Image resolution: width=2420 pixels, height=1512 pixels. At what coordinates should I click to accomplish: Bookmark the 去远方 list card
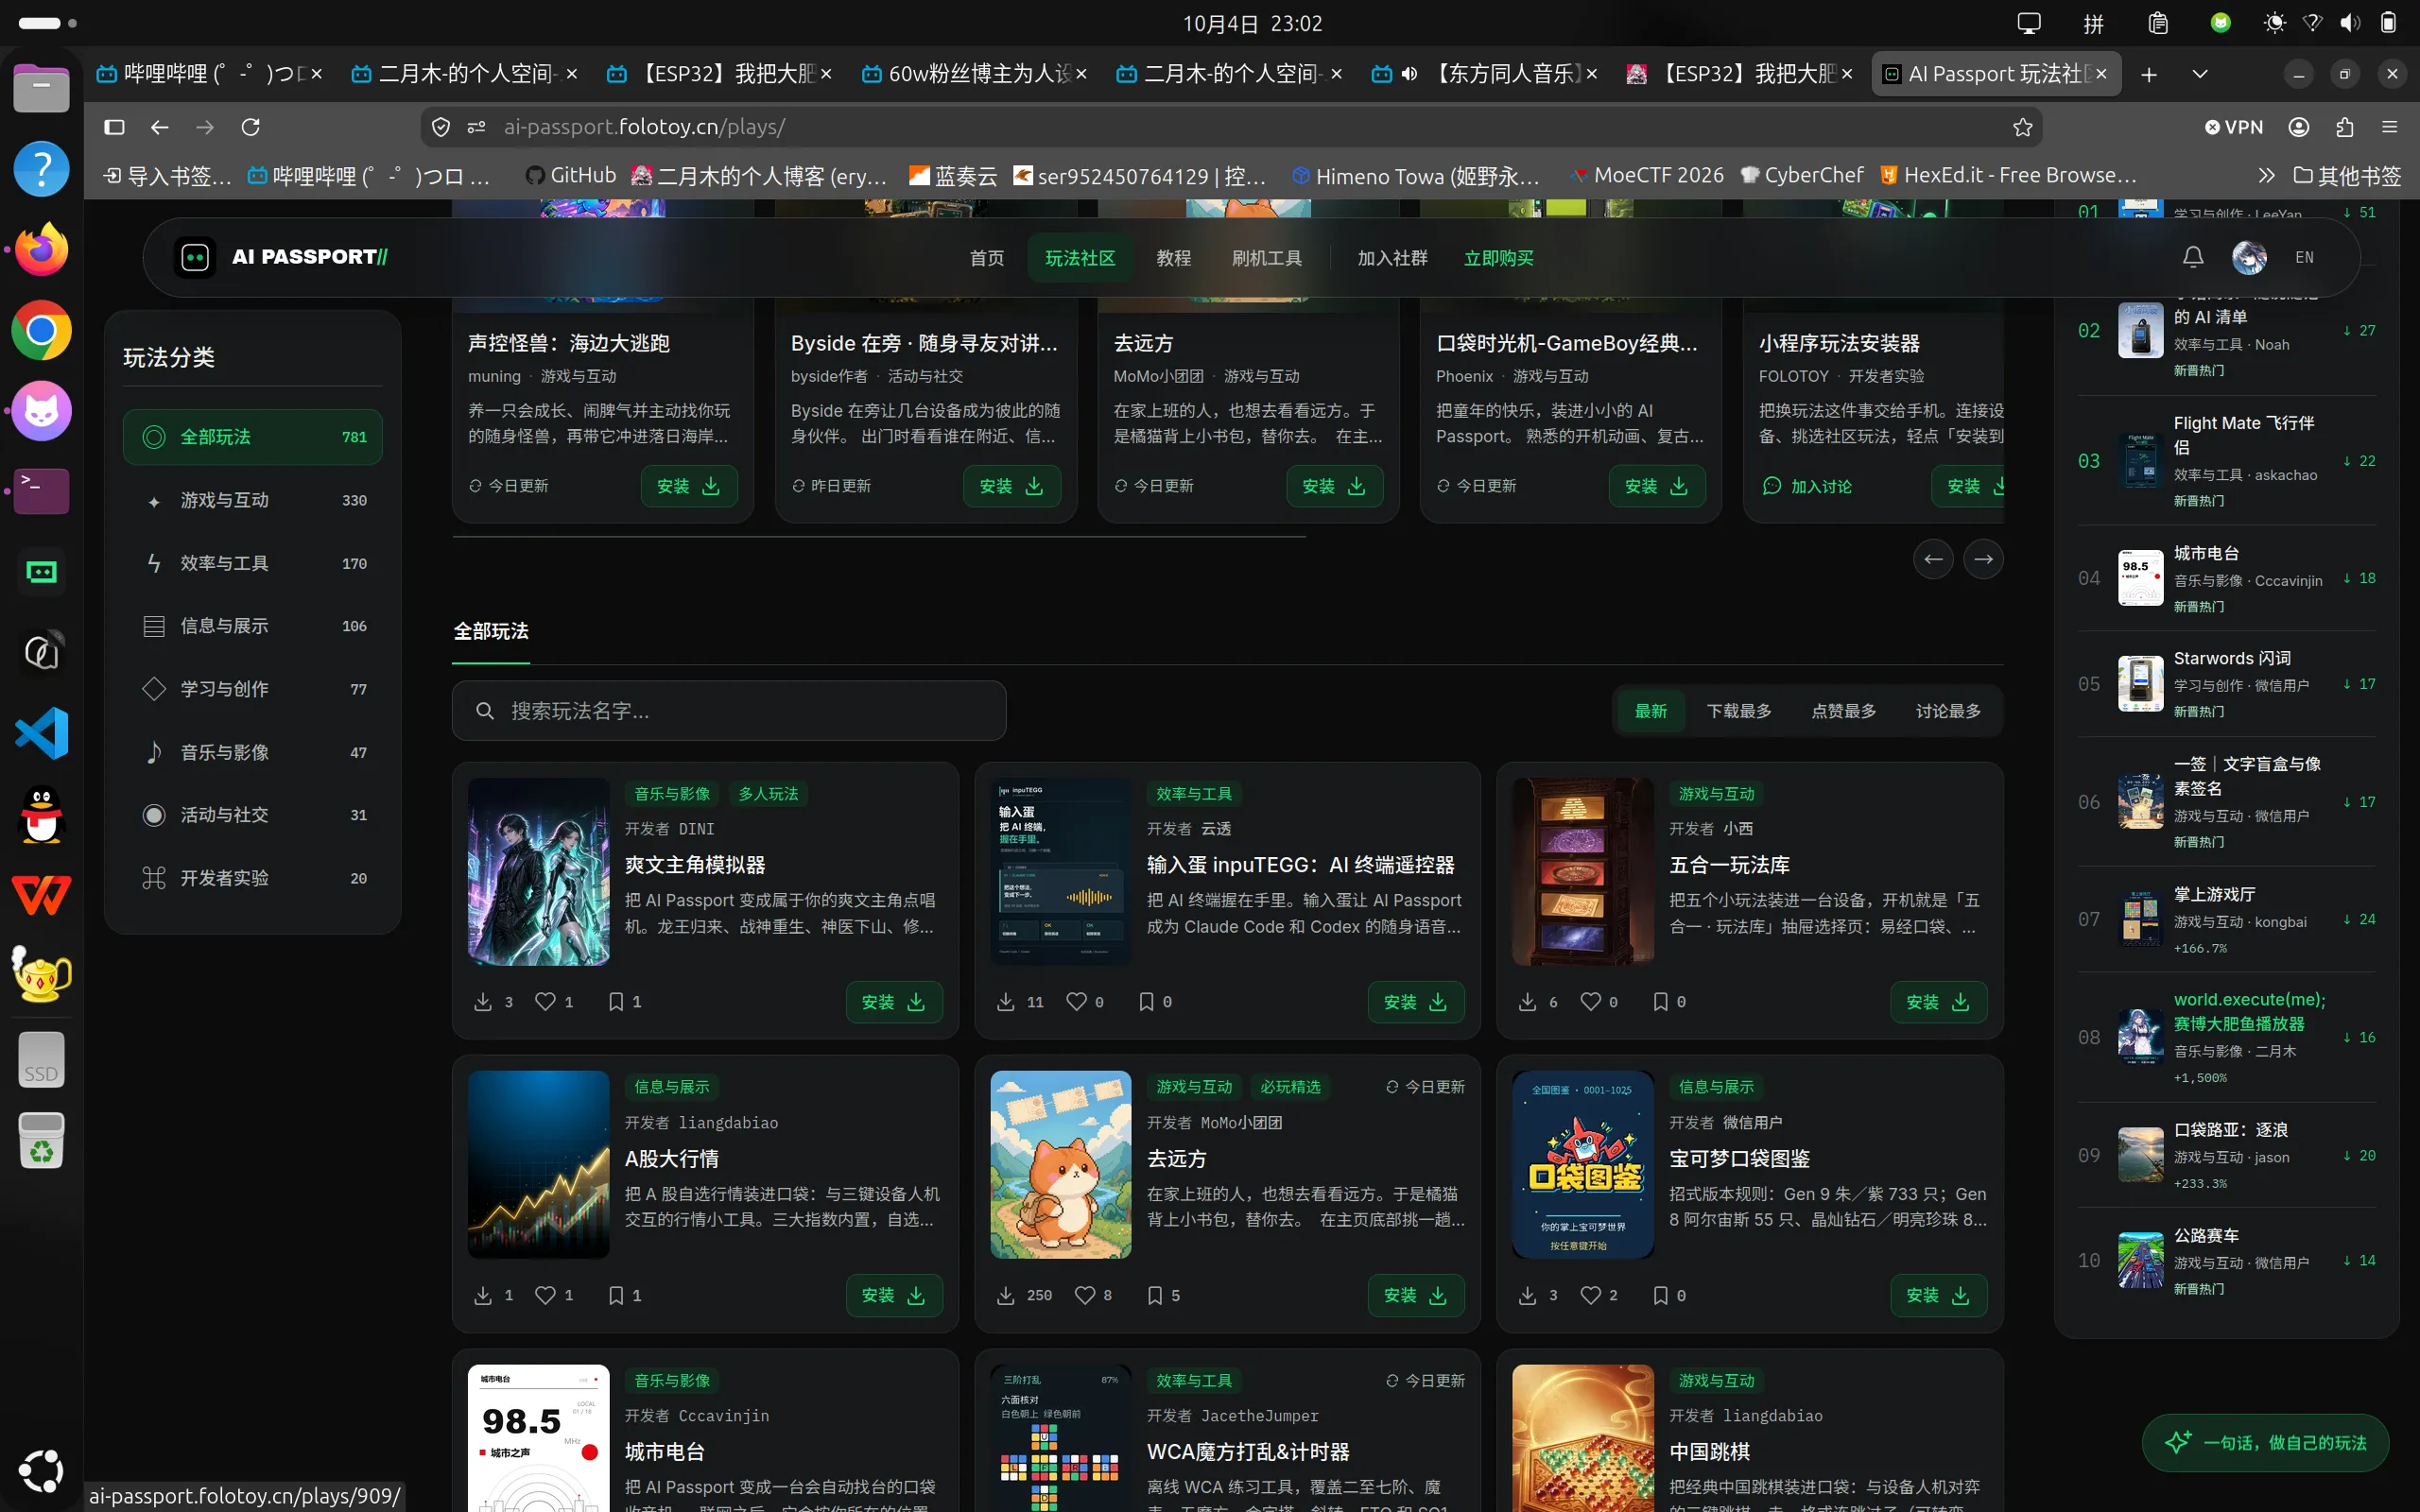pos(1154,1295)
